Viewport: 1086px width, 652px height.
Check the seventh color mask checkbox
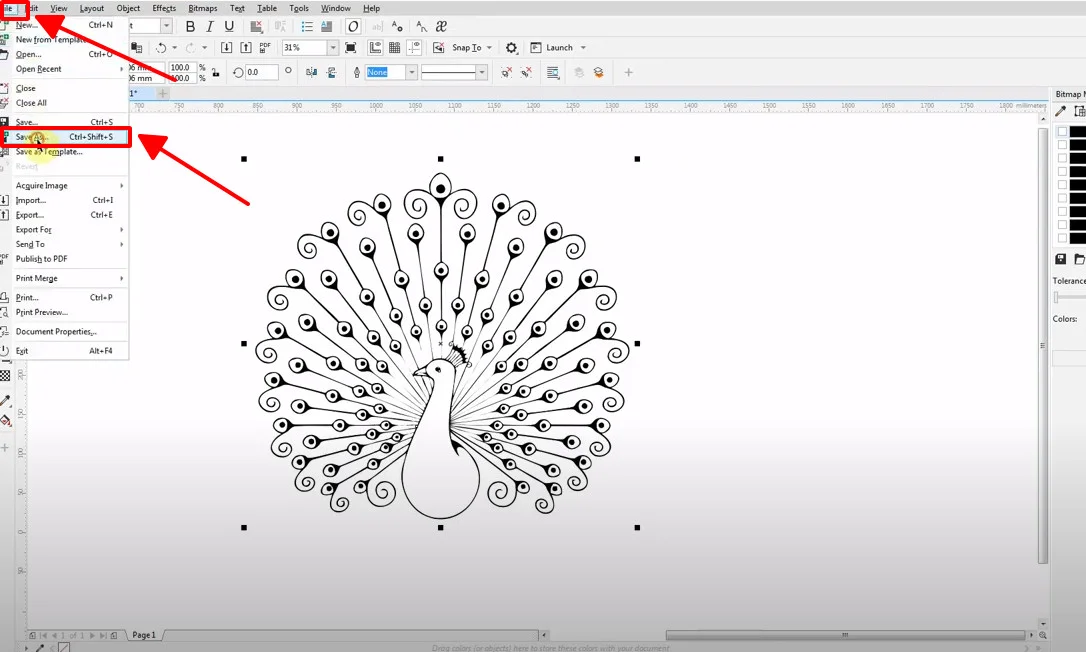pos(1062,211)
